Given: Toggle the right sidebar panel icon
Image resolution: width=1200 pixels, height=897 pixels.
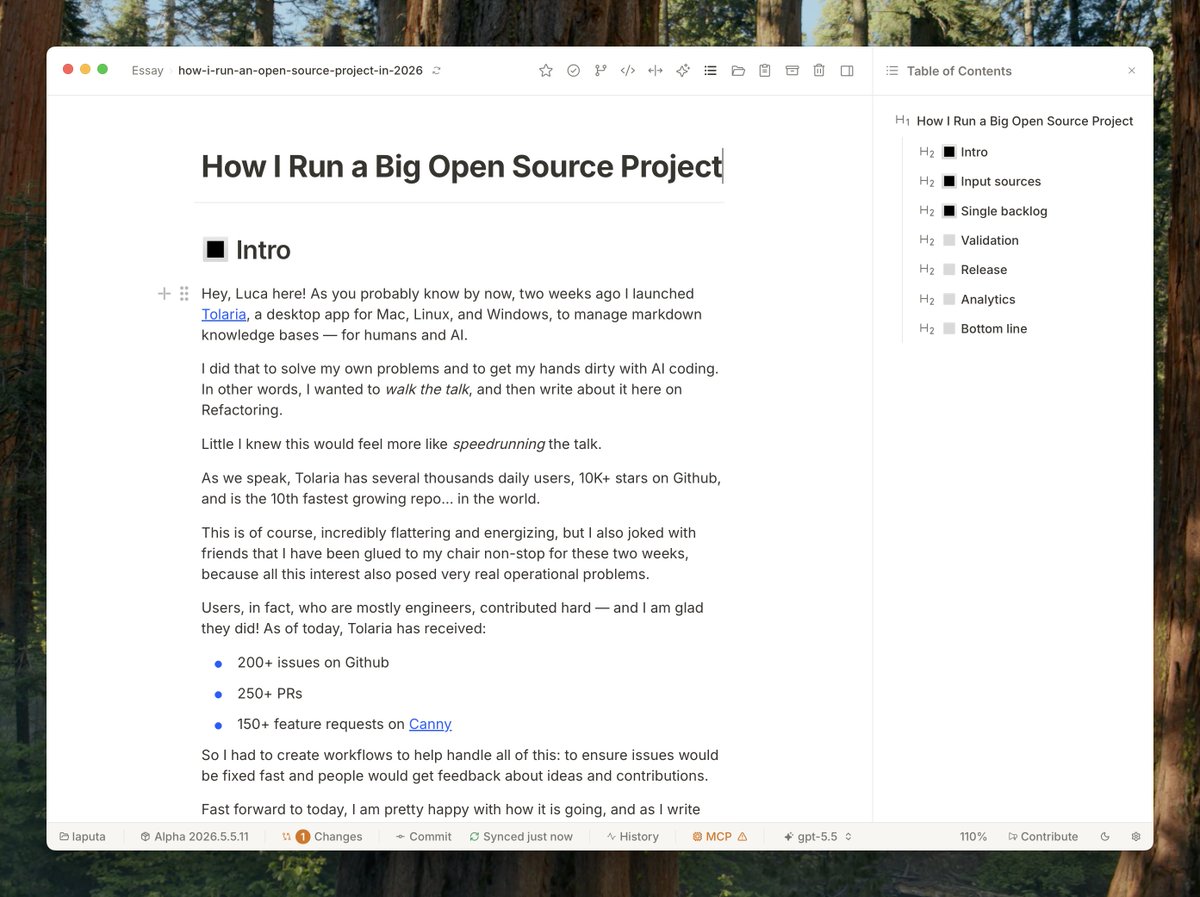Looking at the screenshot, I should 847,71.
